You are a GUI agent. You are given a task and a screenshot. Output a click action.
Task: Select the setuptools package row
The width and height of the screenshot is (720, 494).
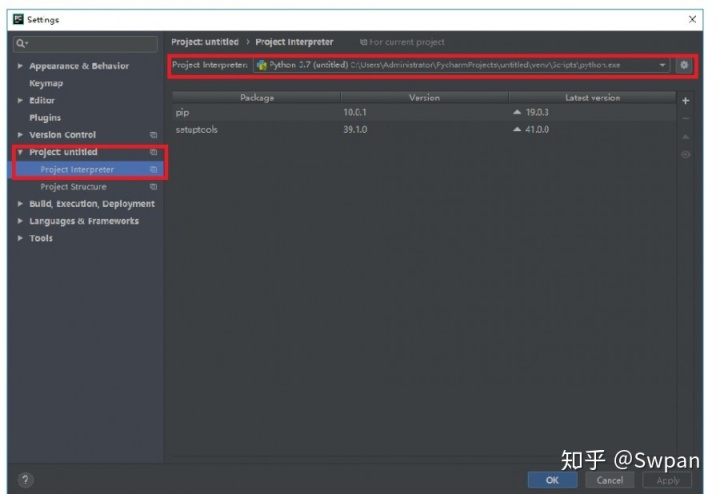point(424,129)
